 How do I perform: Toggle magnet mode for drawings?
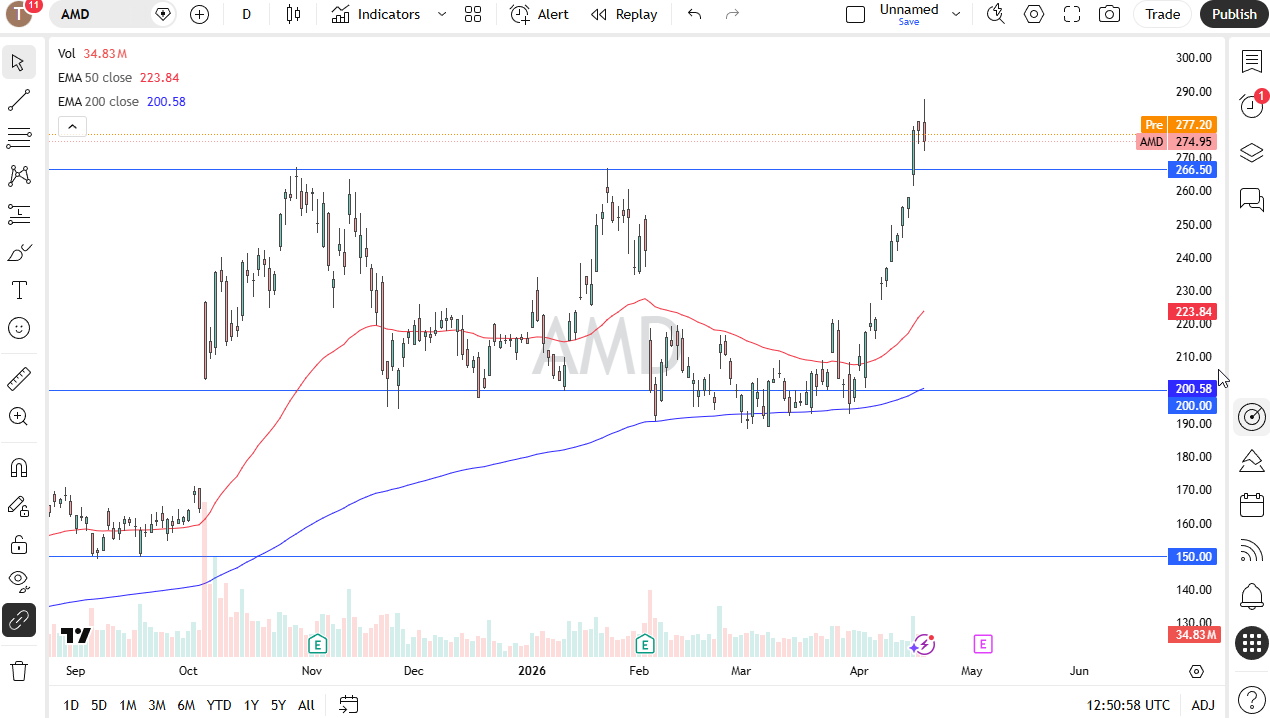pyautogui.click(x=18, y=468)
